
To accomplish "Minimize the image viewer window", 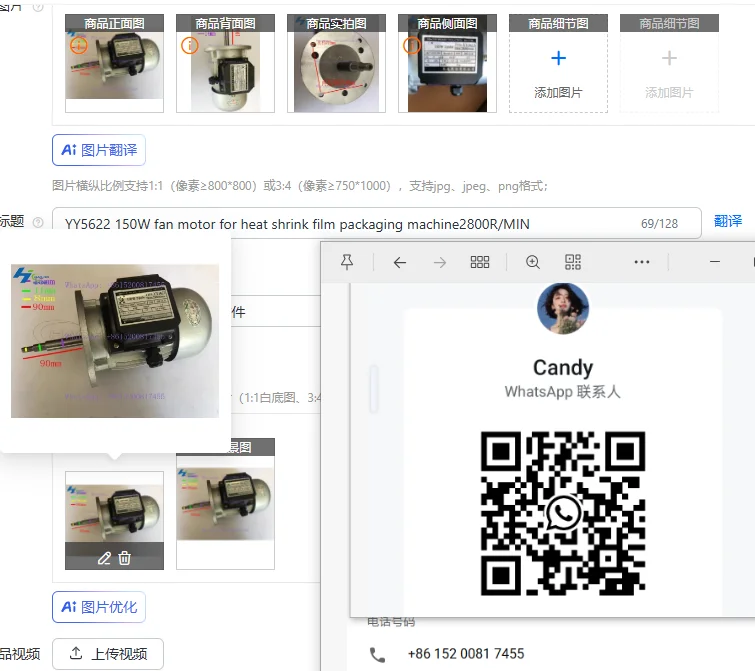I will (x=715, y=262).
